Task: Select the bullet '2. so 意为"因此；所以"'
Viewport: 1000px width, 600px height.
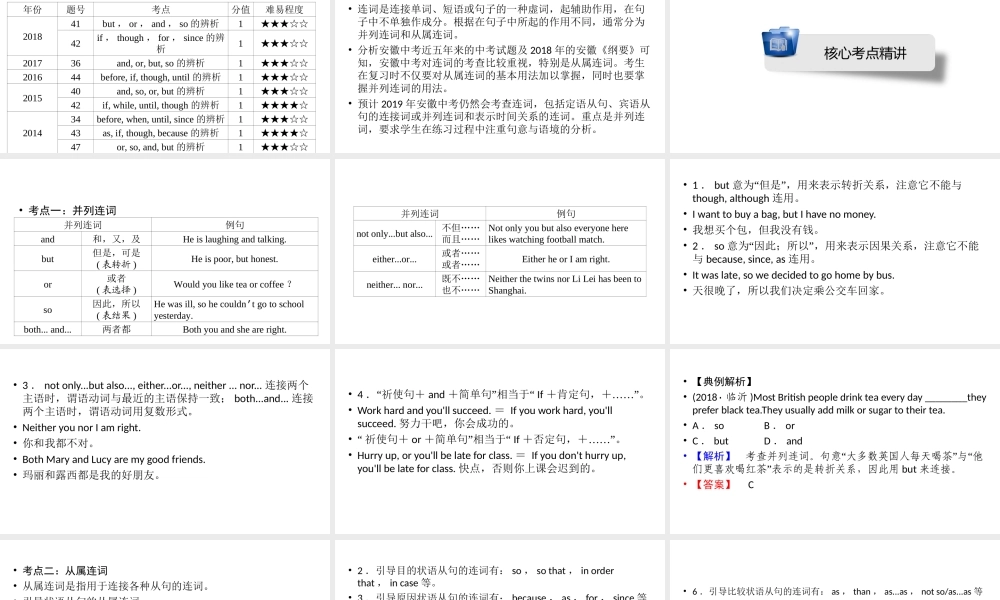Action: coord(835,252)
